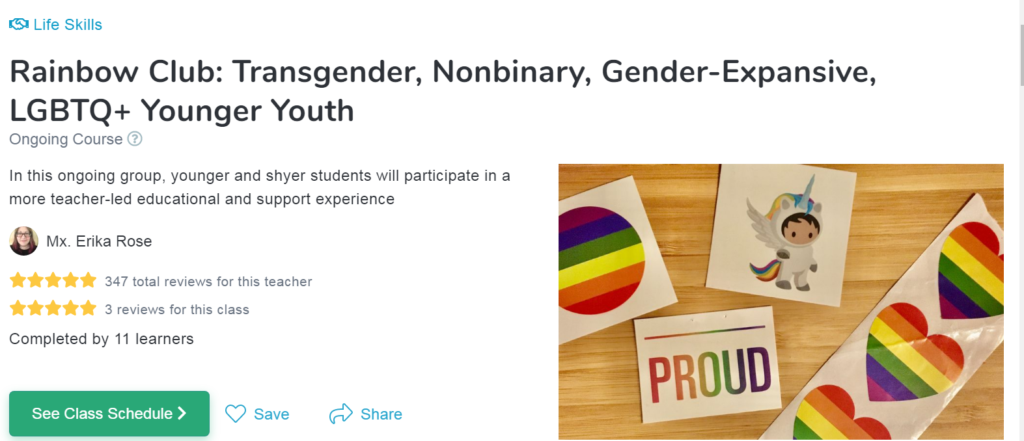Click the heart Save icon
The height and width of the screenshot is (441, 1024).
[235, 414]
